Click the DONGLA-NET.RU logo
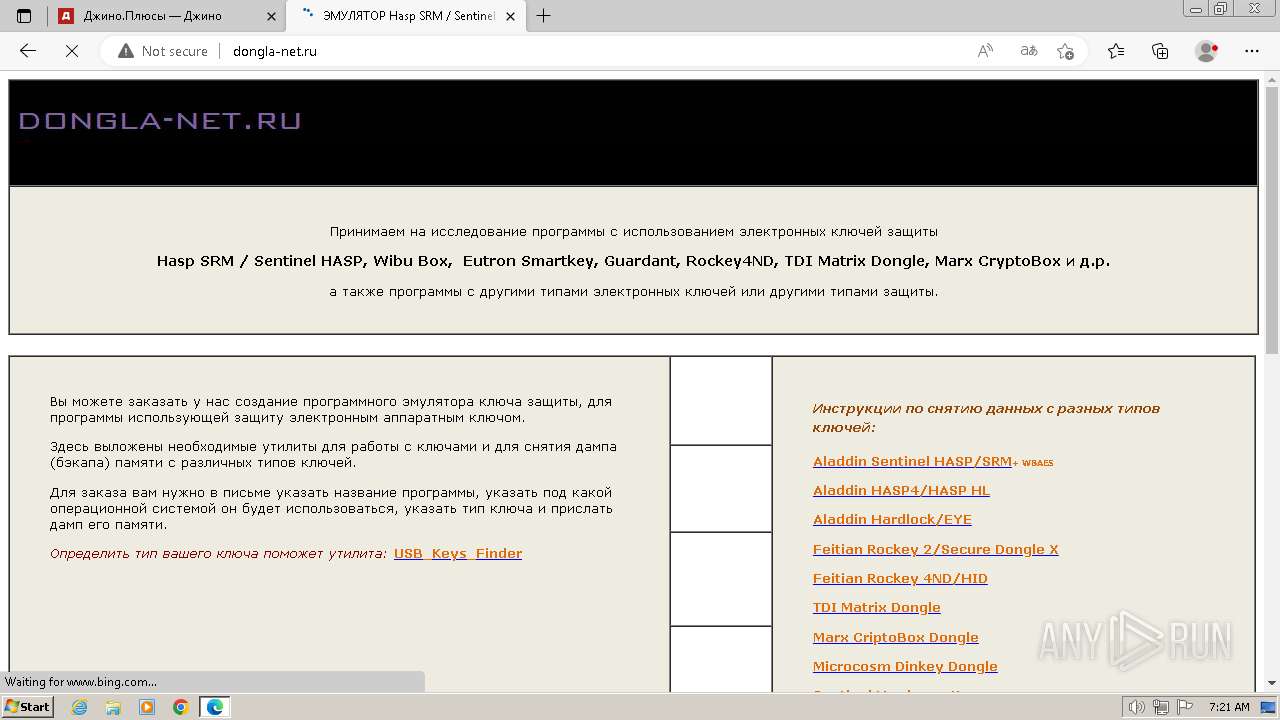The height and width of the screenshot is (720, 1280). tap(160, 121)
